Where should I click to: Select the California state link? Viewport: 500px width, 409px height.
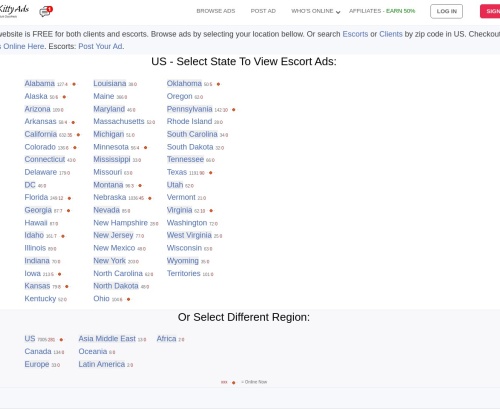[x=41, y=134]
